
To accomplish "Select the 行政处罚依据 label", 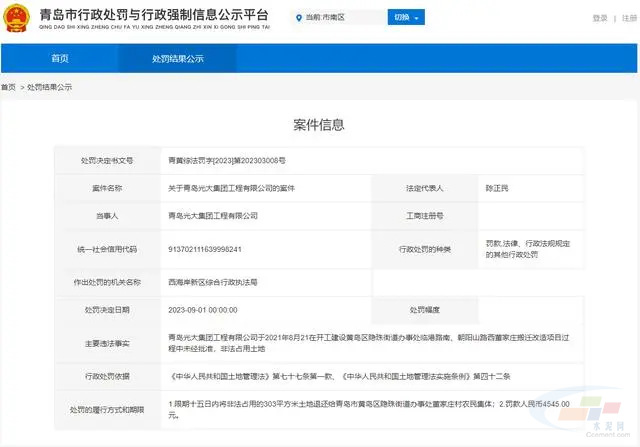I will (107, 376).
